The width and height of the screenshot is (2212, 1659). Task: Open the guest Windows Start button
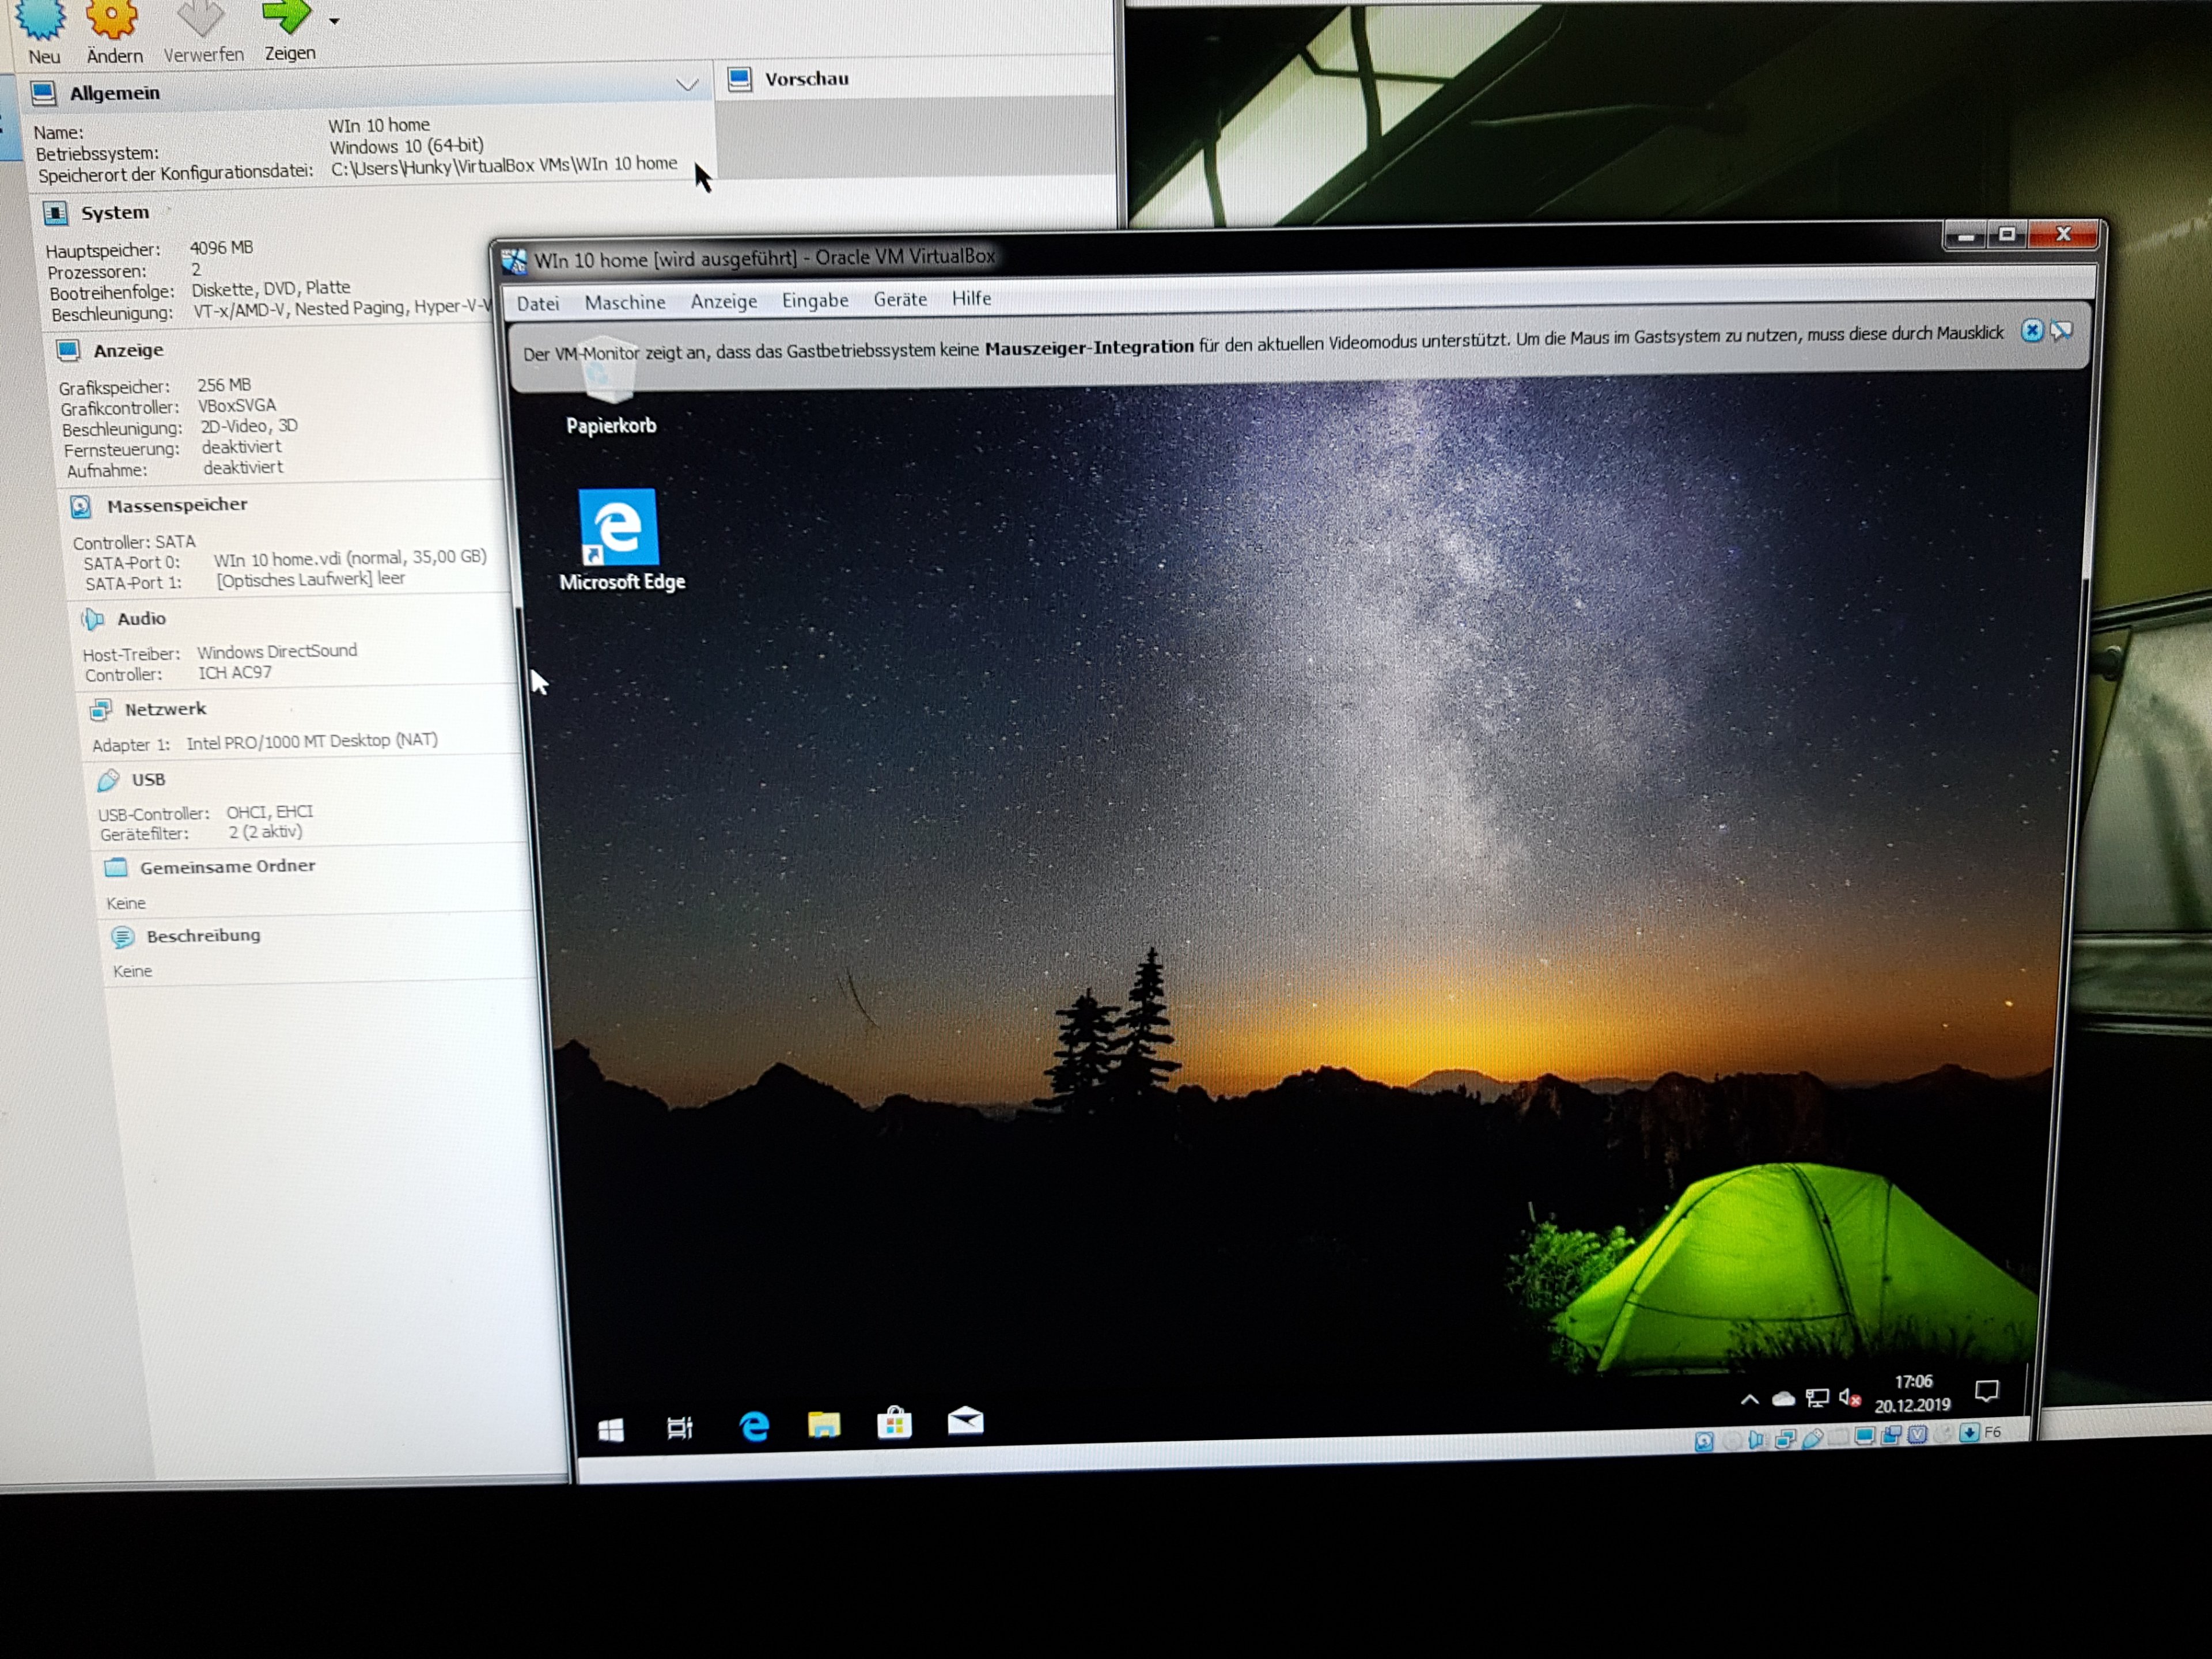[x=611, y=1429]
